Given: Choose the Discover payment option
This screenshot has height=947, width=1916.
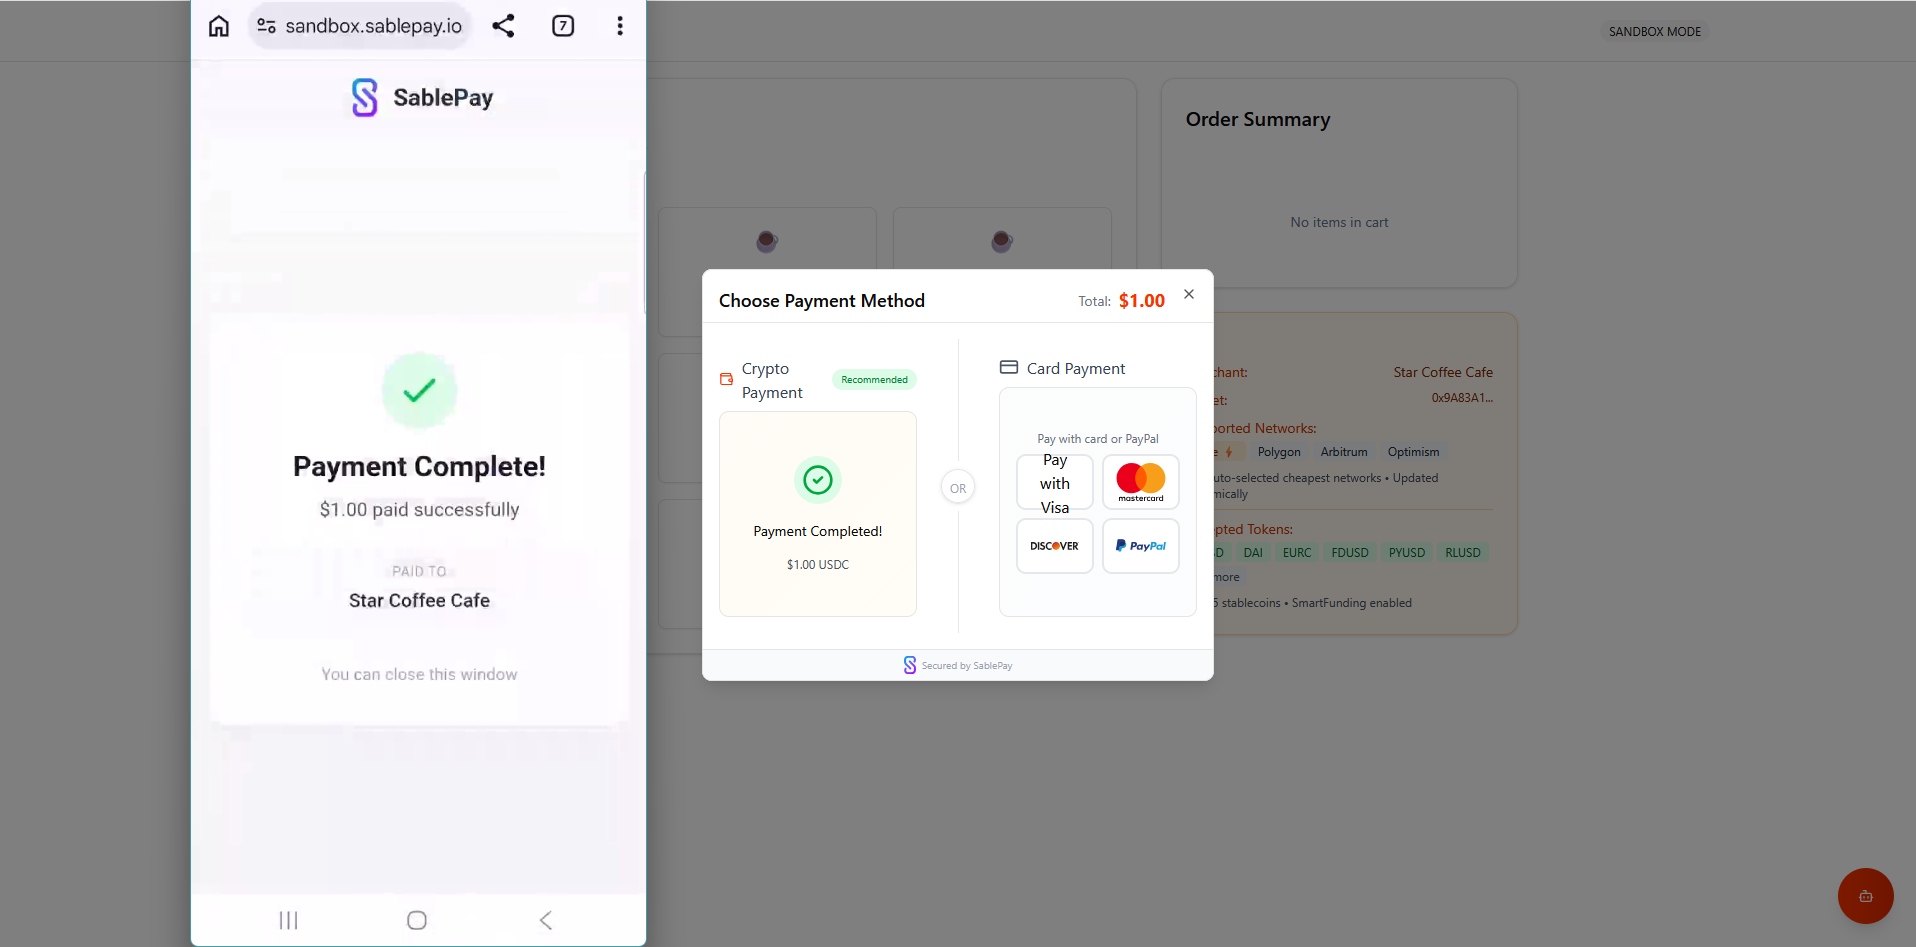Looking at the screenshot, I should point(1055,546).
